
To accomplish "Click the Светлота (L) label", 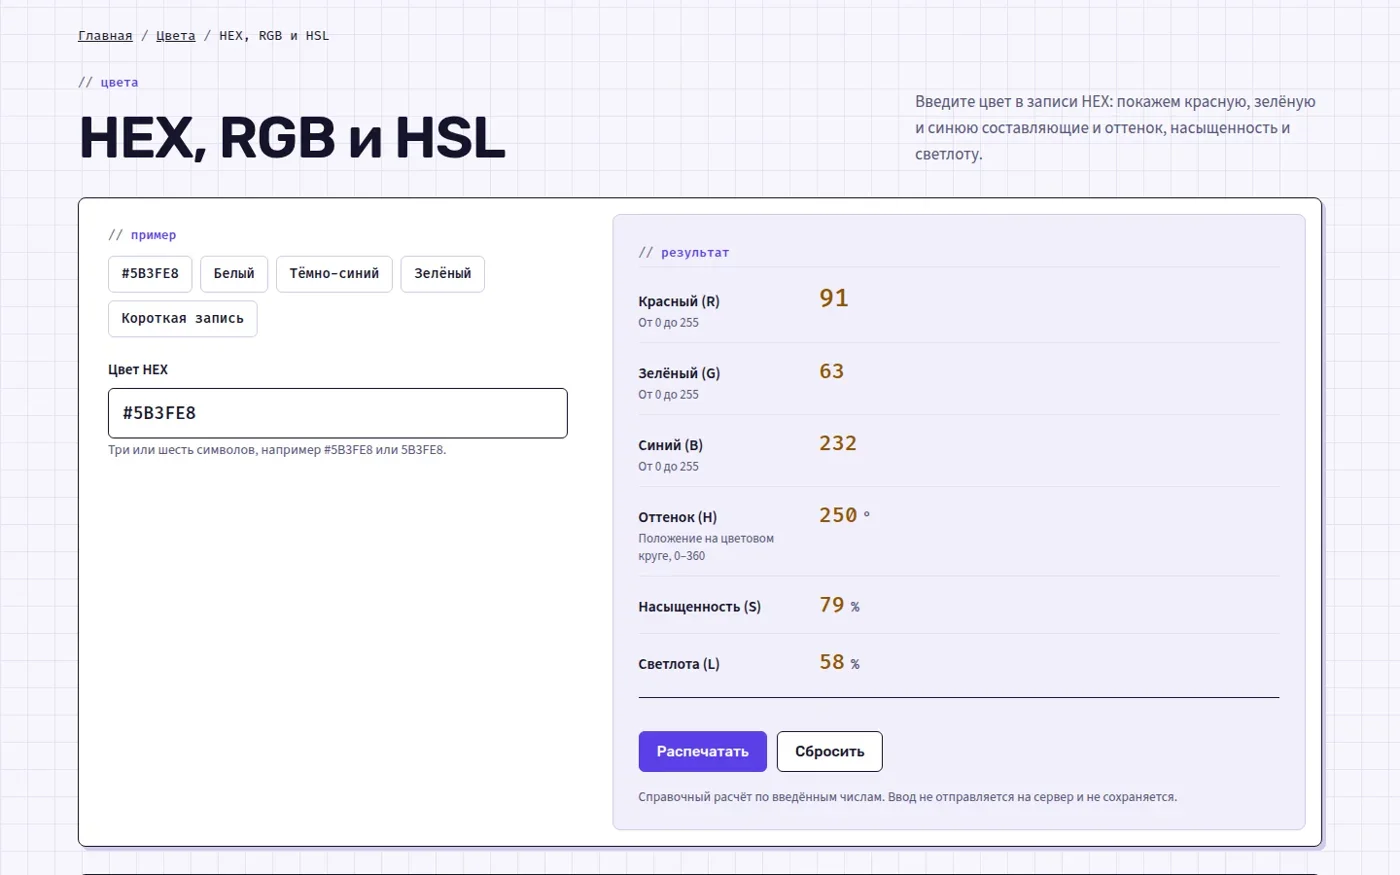I will (679, 664).
